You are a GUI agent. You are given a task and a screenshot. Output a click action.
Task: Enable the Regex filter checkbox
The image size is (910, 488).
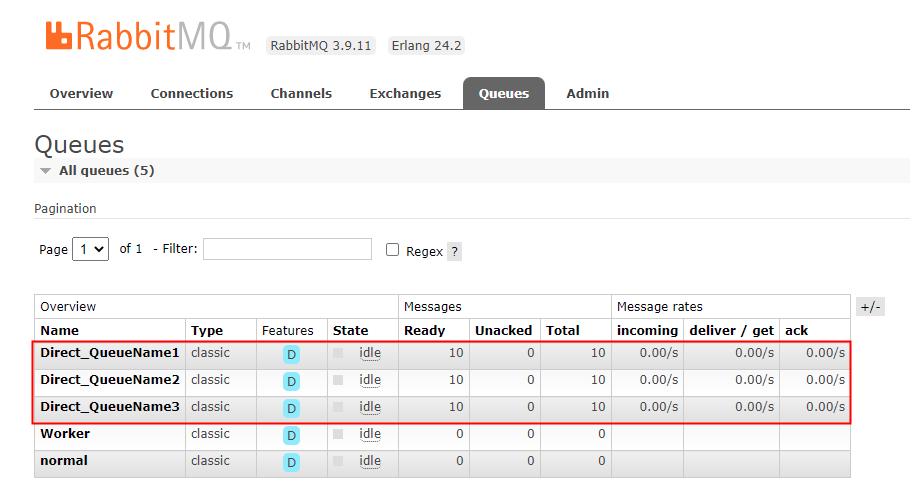click(x=392, y=250)
